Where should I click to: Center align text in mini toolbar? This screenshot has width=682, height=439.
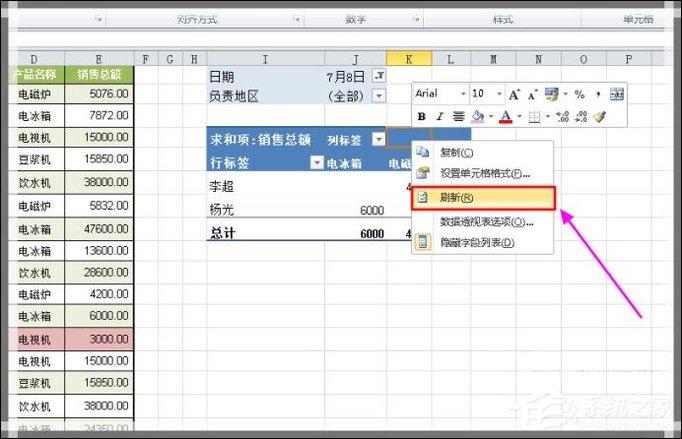coord(458,117)
